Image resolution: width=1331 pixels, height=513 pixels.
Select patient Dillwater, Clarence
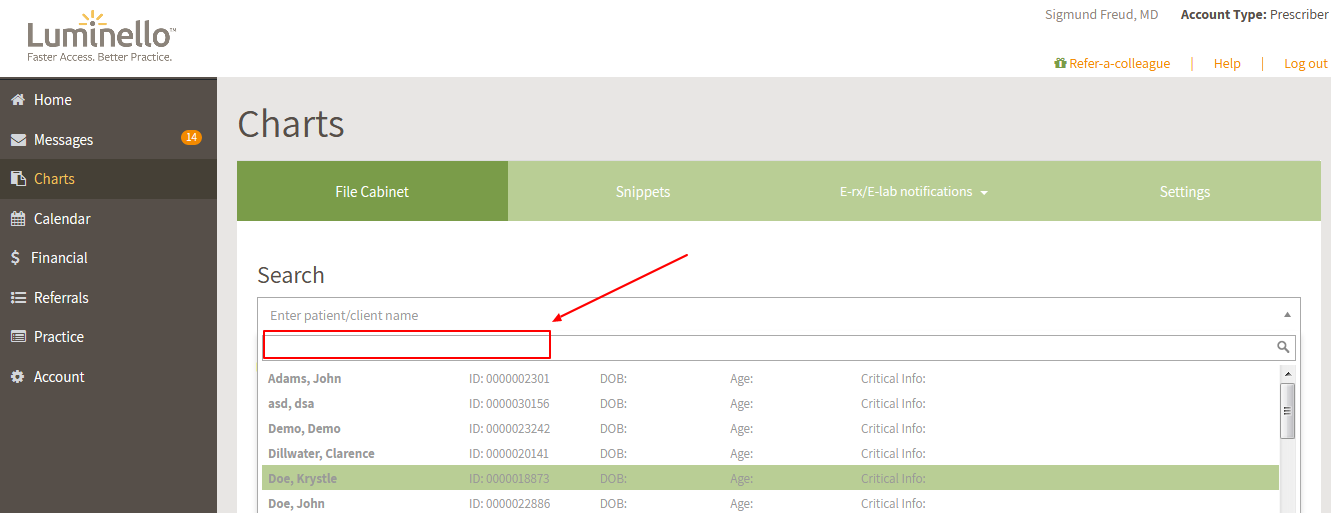tap(770, 453)
